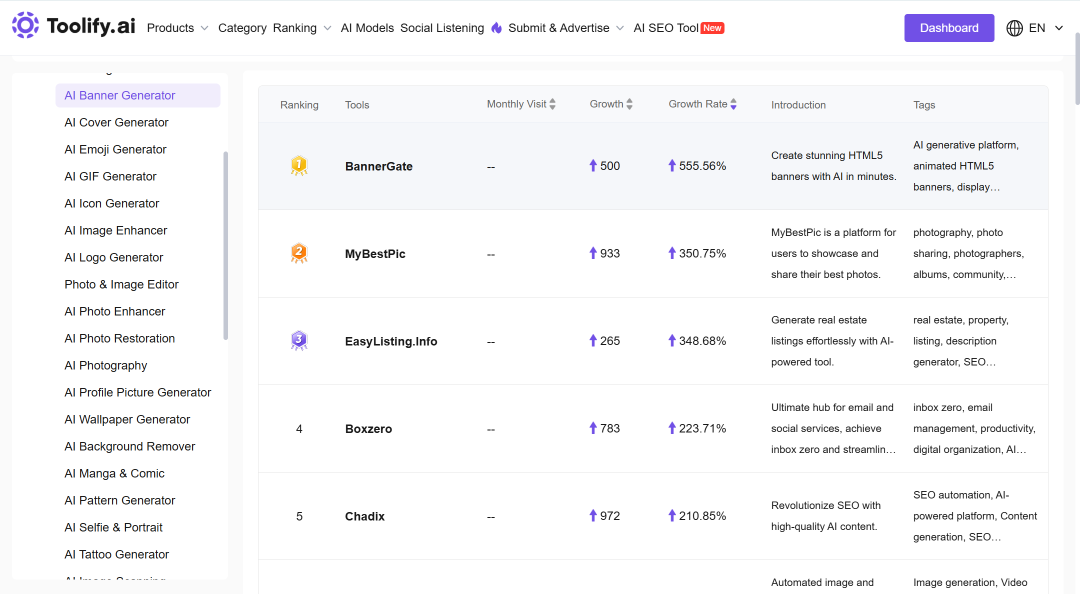This screenshot has width=1080, height=594.
Task: Click the Toolify.ai logo icon
Action: [x=25, y=25]
